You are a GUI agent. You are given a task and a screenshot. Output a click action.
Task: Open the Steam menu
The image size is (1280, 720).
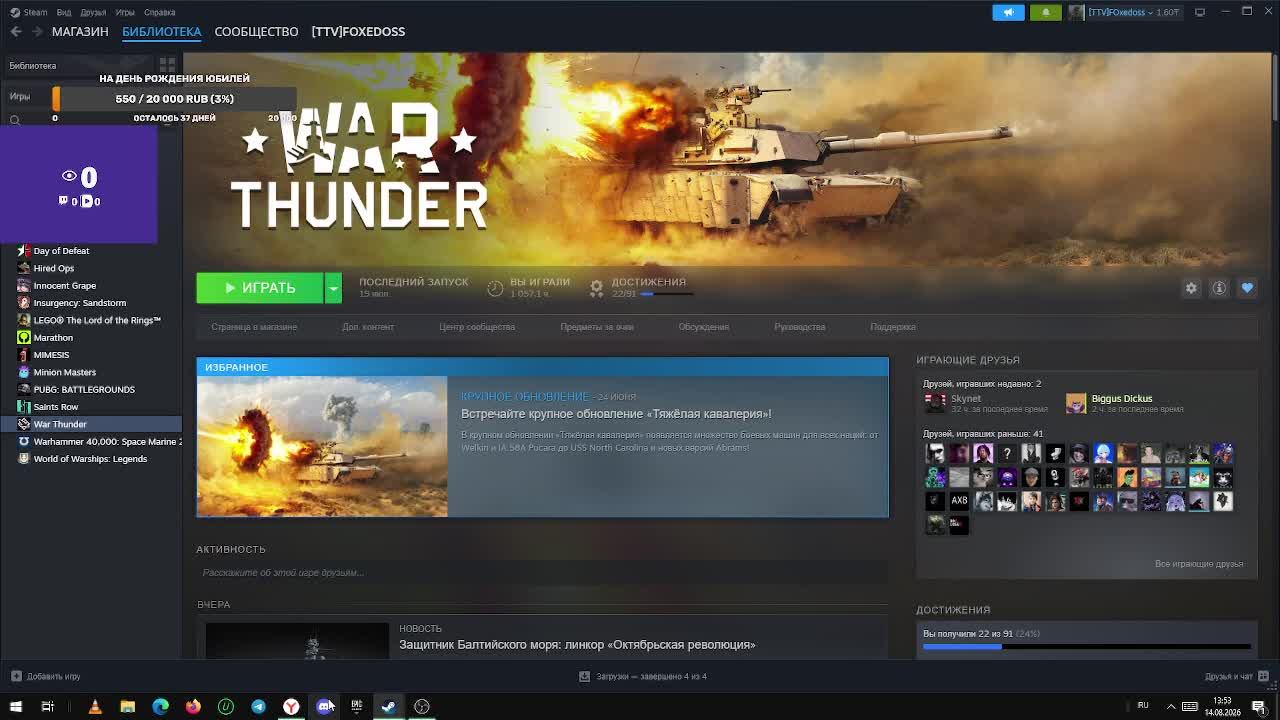(x=30, y=12)
